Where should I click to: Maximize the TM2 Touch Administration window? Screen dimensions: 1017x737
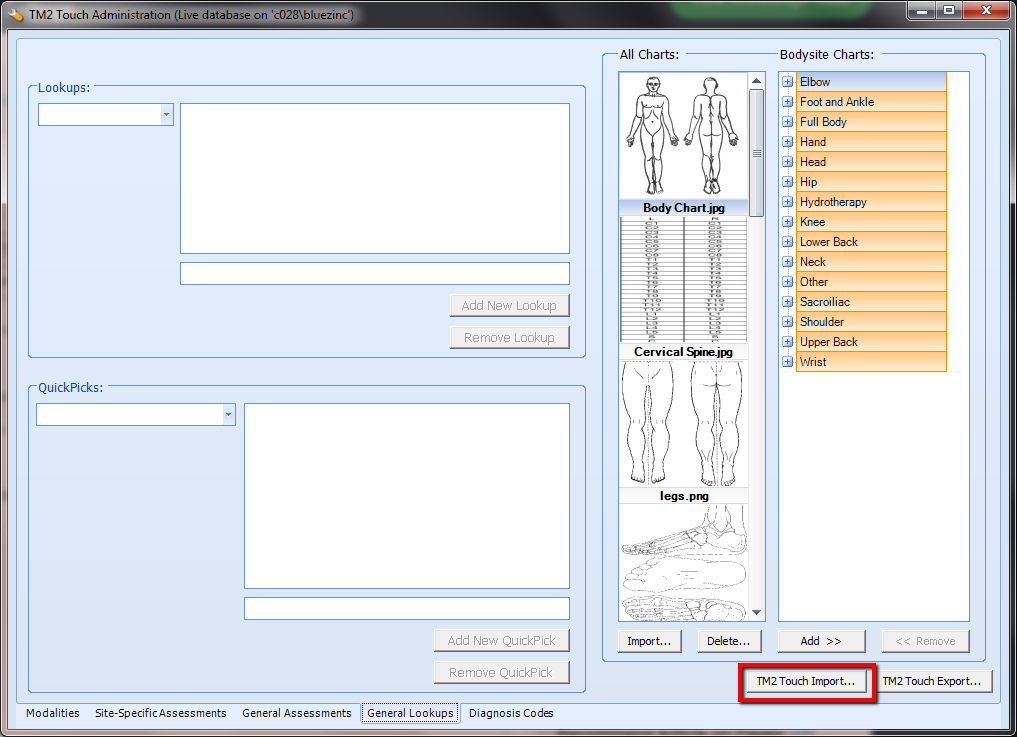pyautogui.click(x=950, y=10)
